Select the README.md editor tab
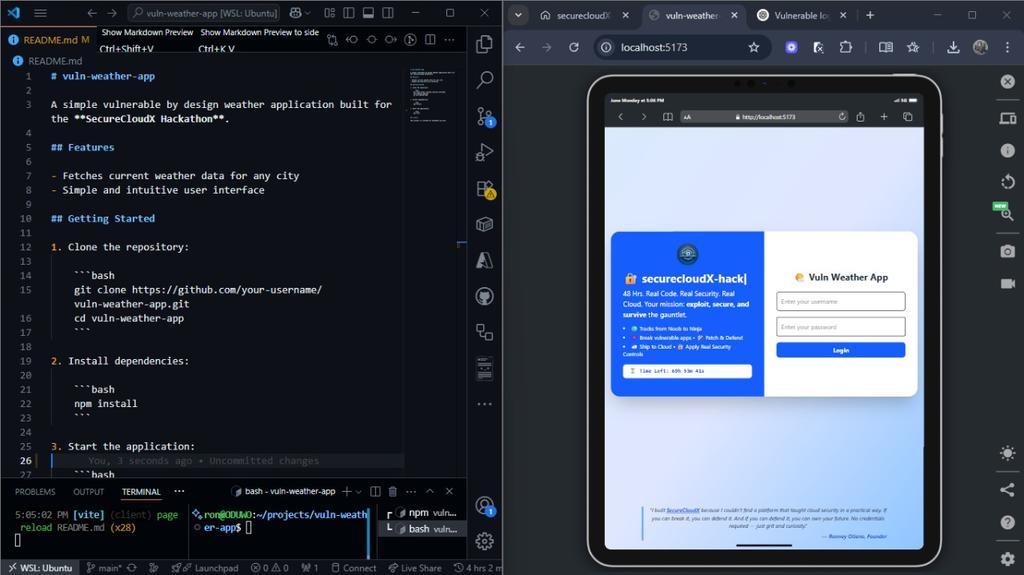 tap(49, 40)
